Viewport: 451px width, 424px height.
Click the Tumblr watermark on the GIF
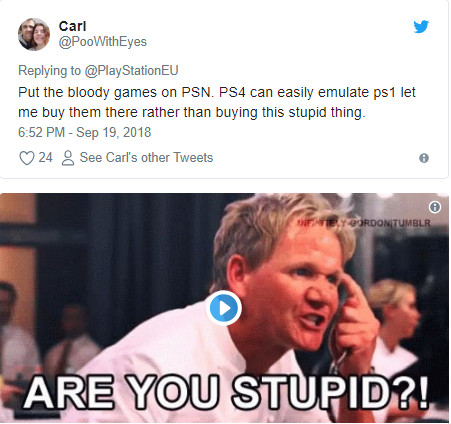(x=364, y=223)
